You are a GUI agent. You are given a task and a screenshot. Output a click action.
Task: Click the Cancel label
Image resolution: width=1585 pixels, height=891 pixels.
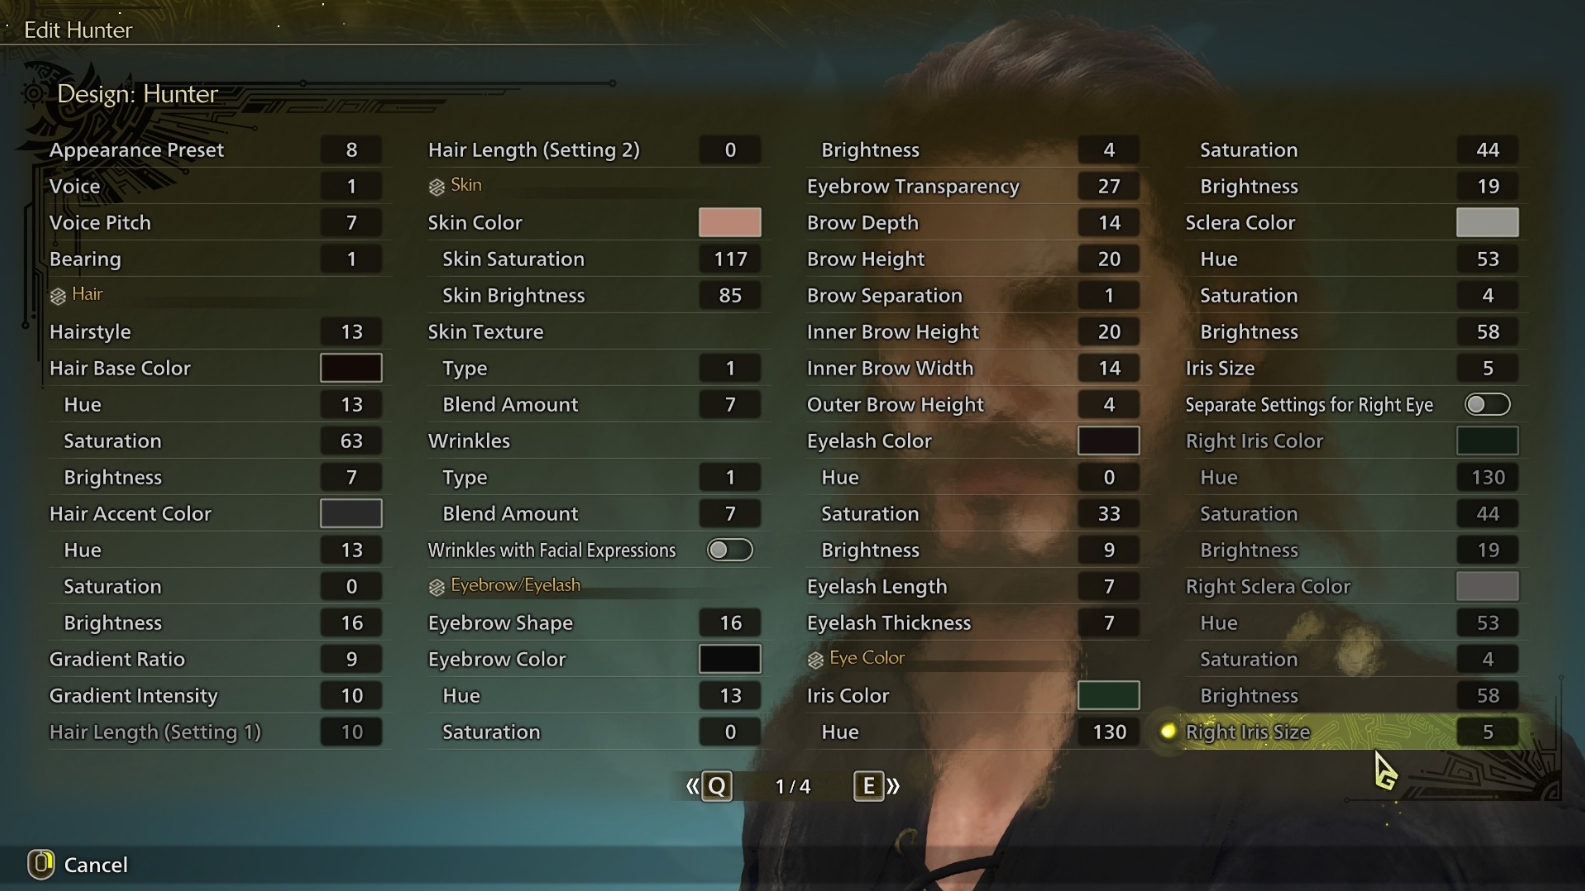[96, 865]
